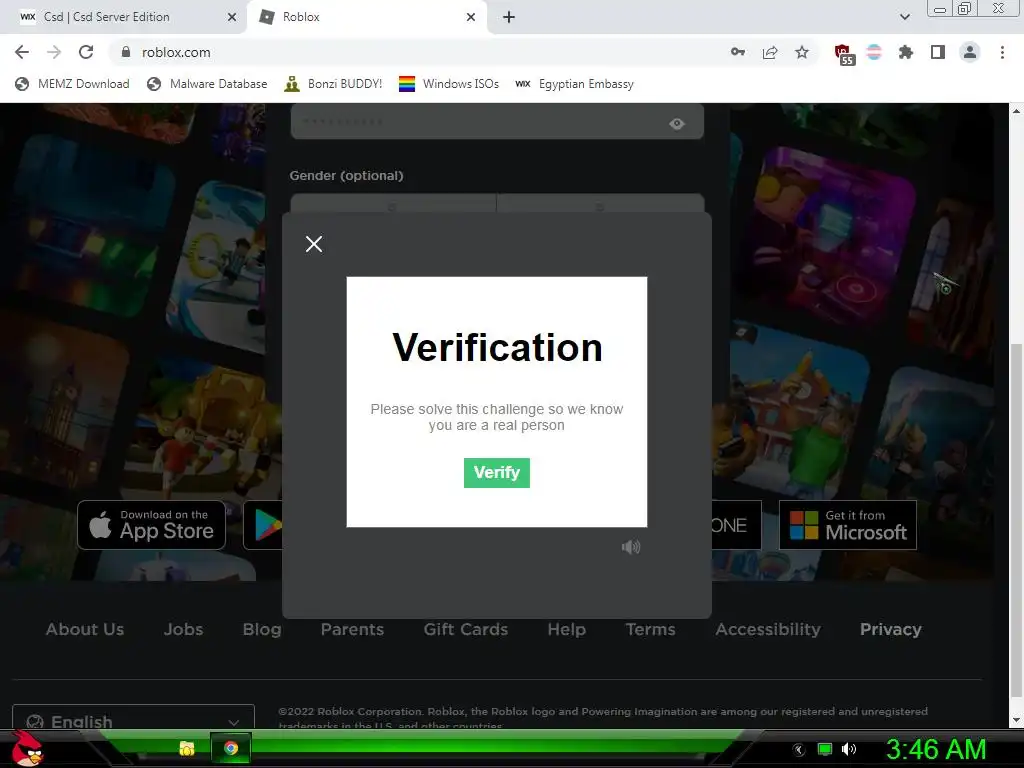The width and height of the screenshot is (1024, 768).
Task: Expand the tab search chevron
Action: tap(904, 17)
